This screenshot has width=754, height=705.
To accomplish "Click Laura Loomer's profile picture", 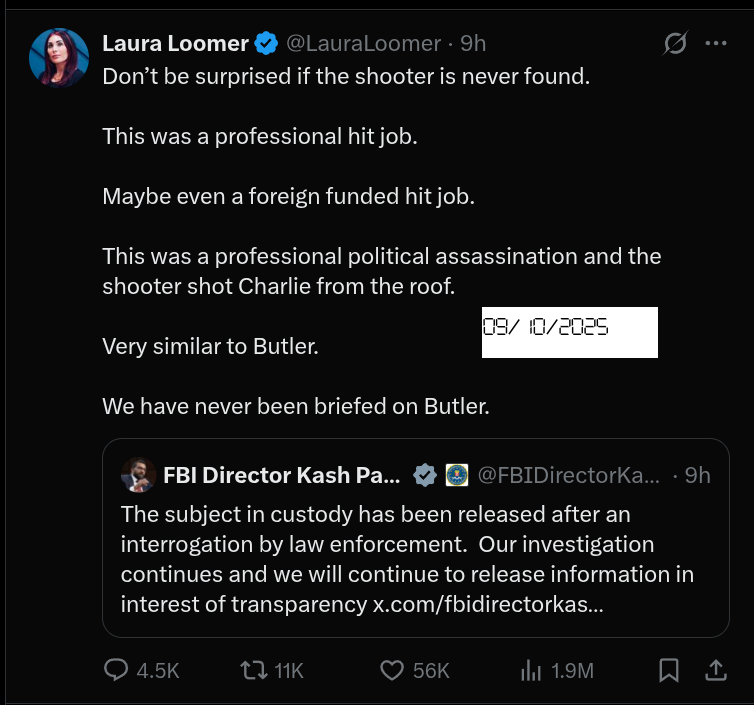I will click(x=59, y=55).
